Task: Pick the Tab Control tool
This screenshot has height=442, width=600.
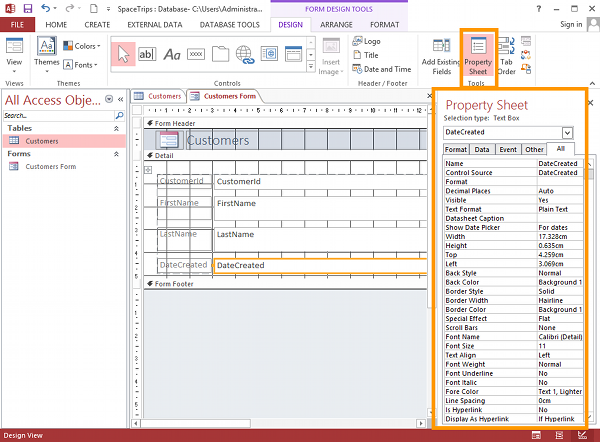Action: [220, 54]
